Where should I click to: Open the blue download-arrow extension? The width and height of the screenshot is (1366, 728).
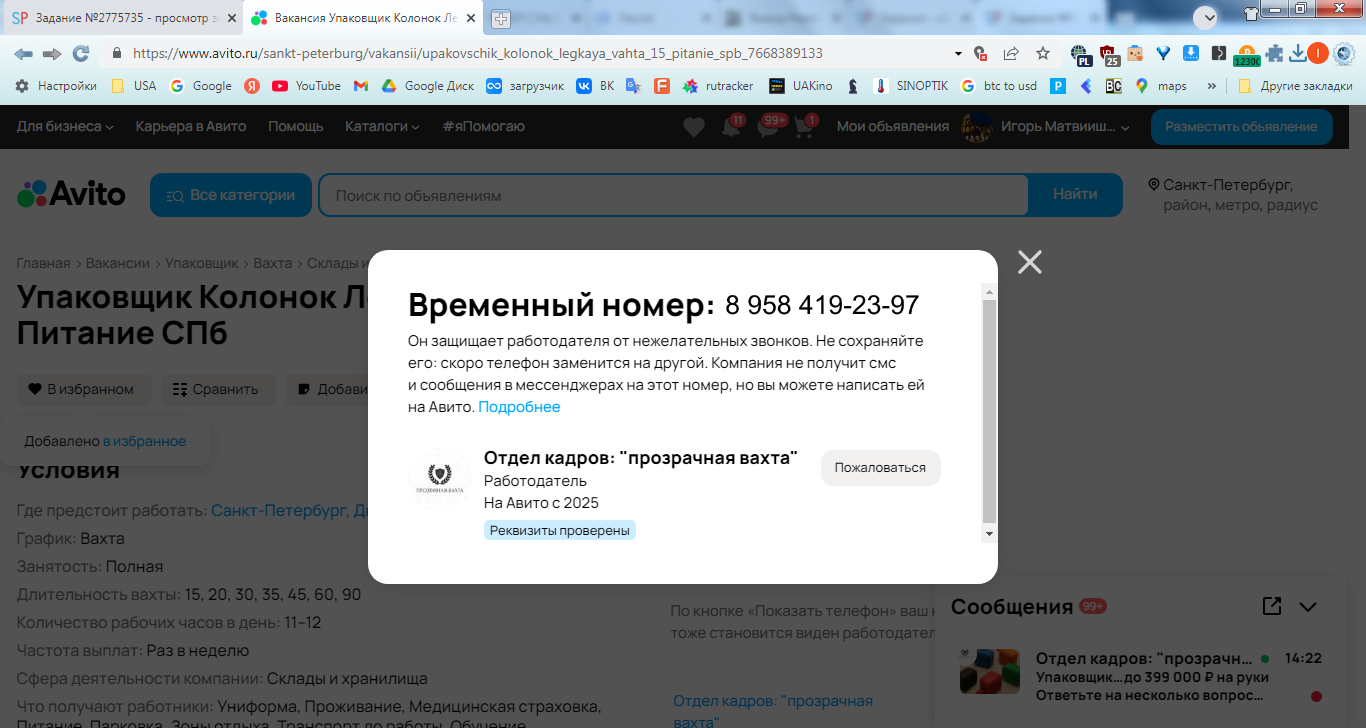coord(1191,53)
